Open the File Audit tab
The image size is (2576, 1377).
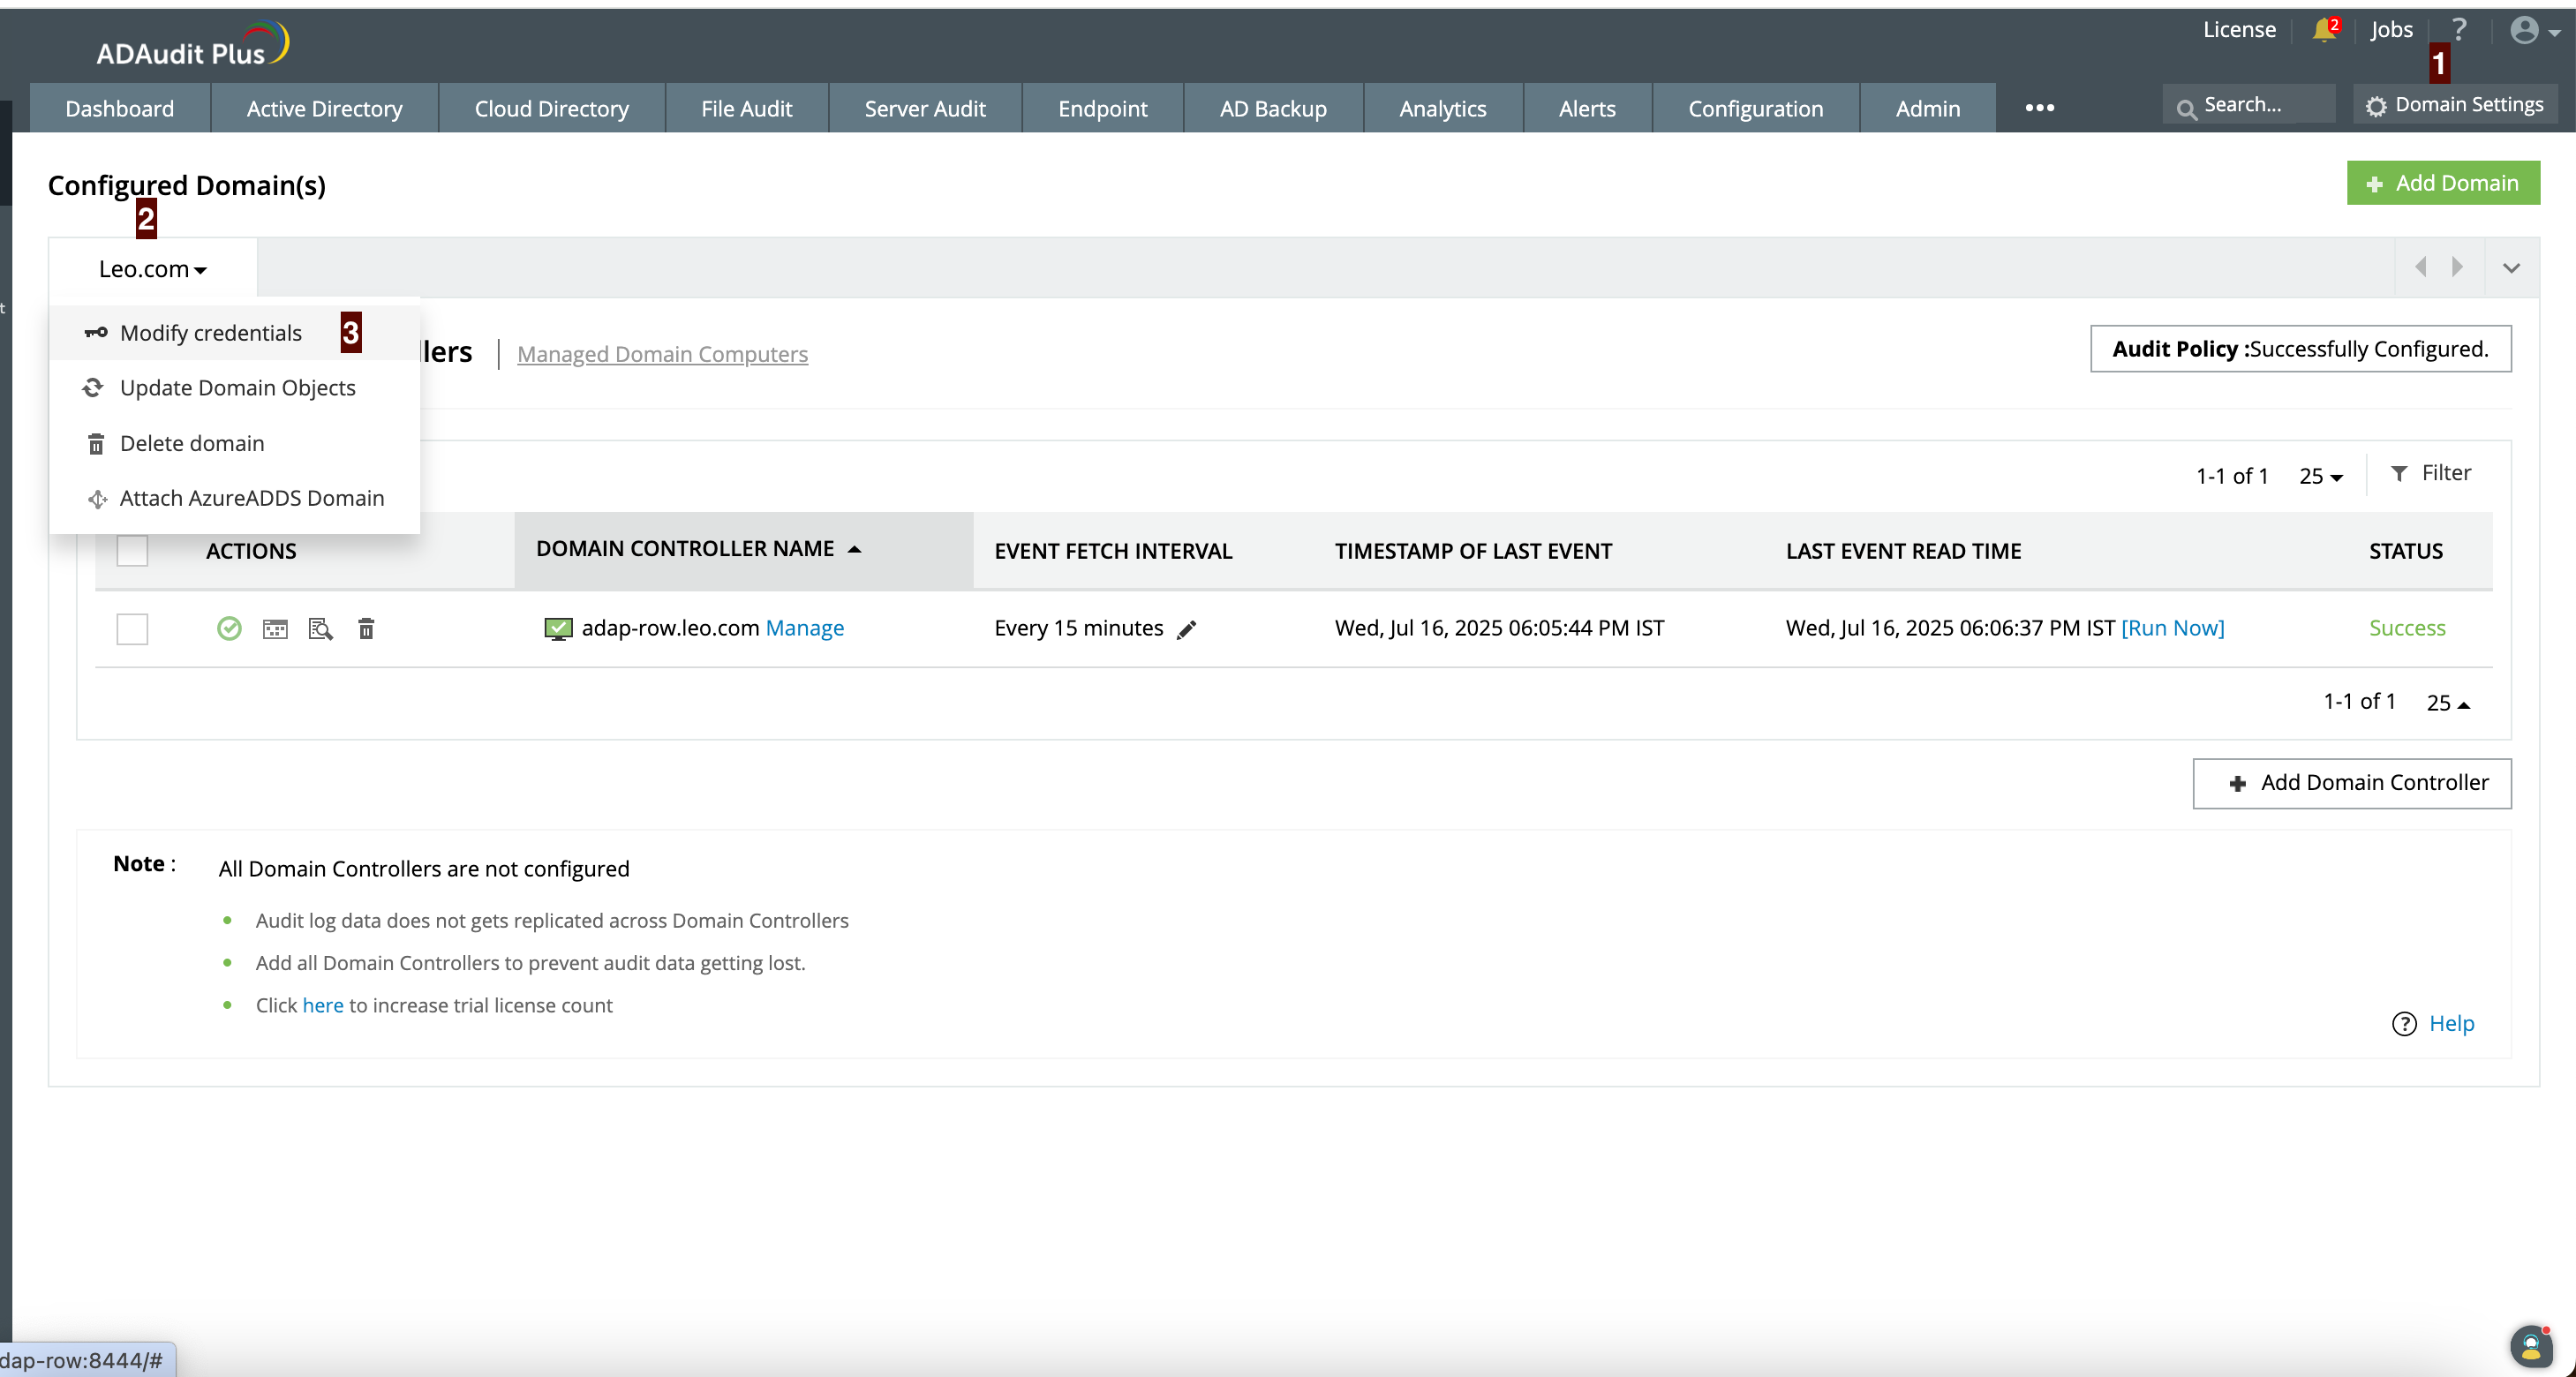pyautogui.click(x=746, y=108)
